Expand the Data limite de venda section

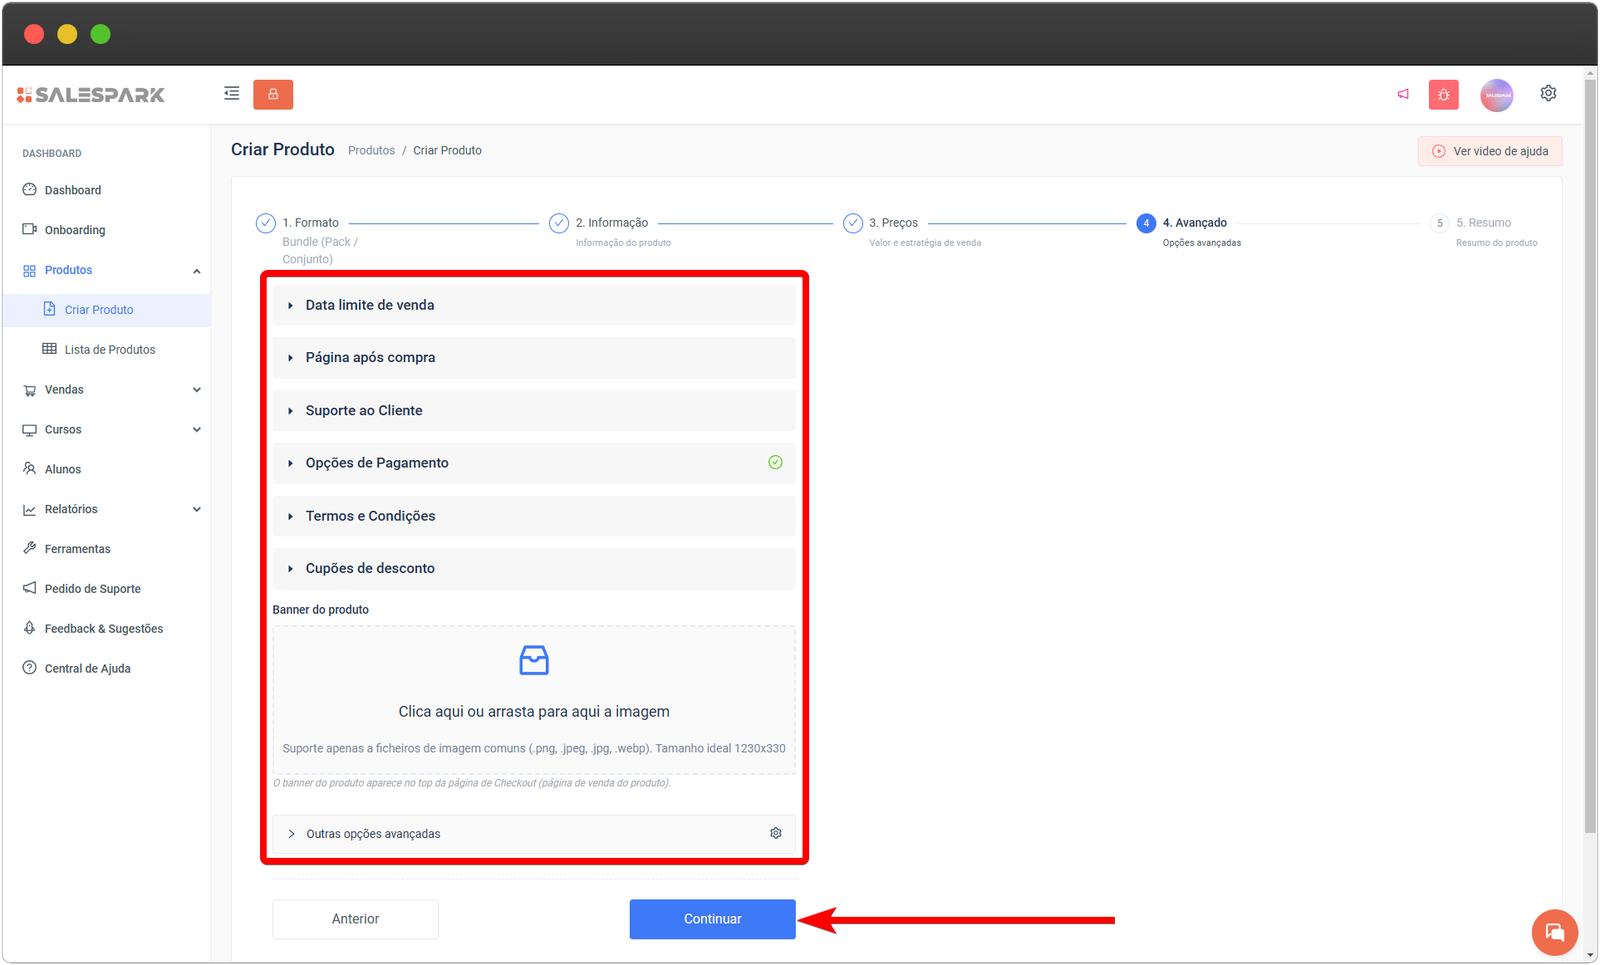coord(370,305)
